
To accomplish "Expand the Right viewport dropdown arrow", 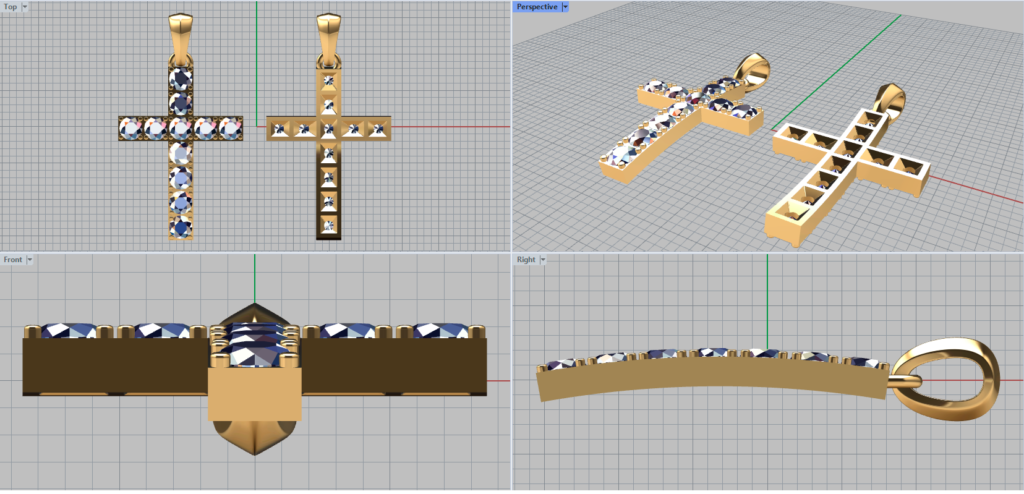I will pos(543,259).
